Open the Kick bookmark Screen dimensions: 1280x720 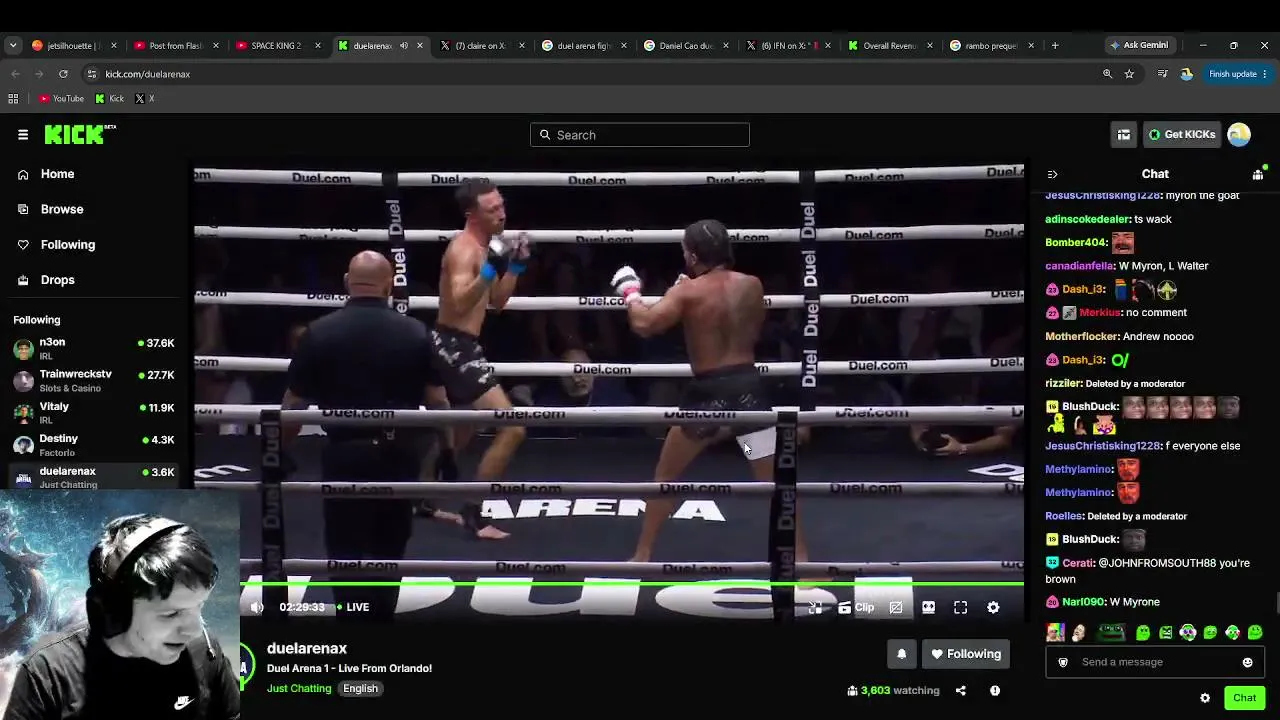pos(110,99)
